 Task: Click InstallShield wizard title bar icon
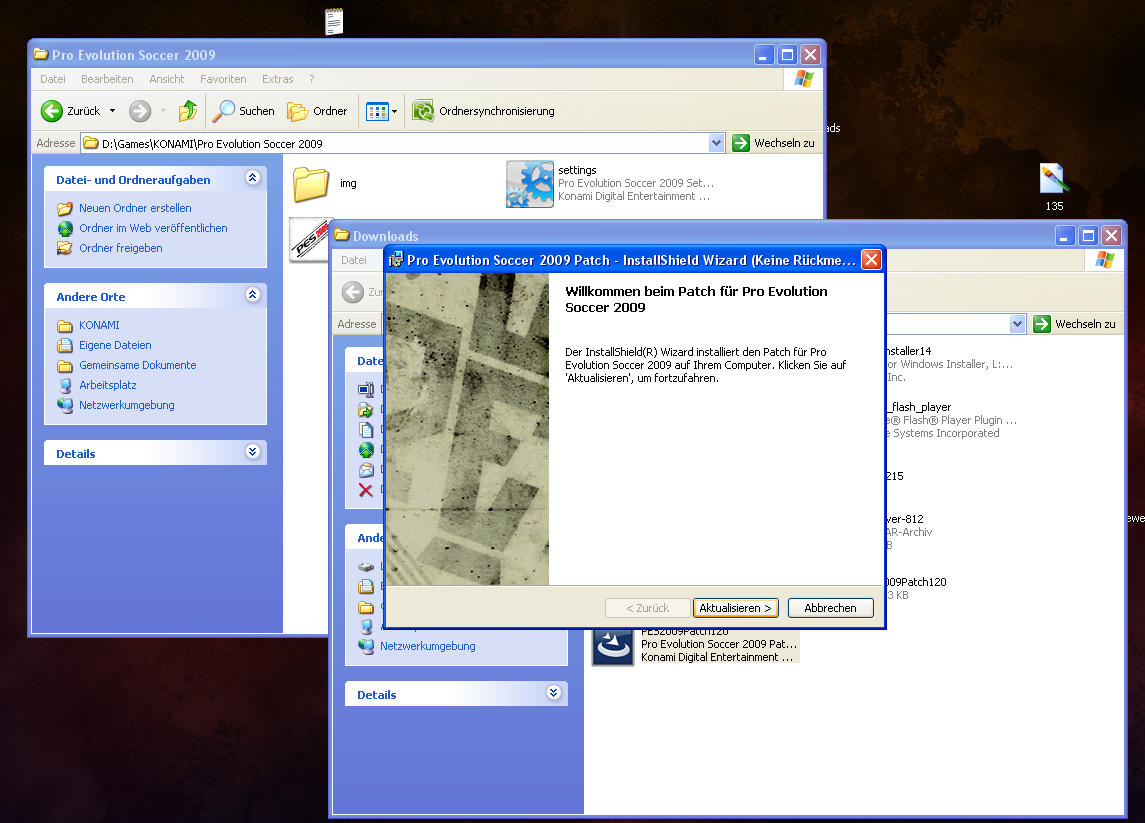click(x=396, y=260)
